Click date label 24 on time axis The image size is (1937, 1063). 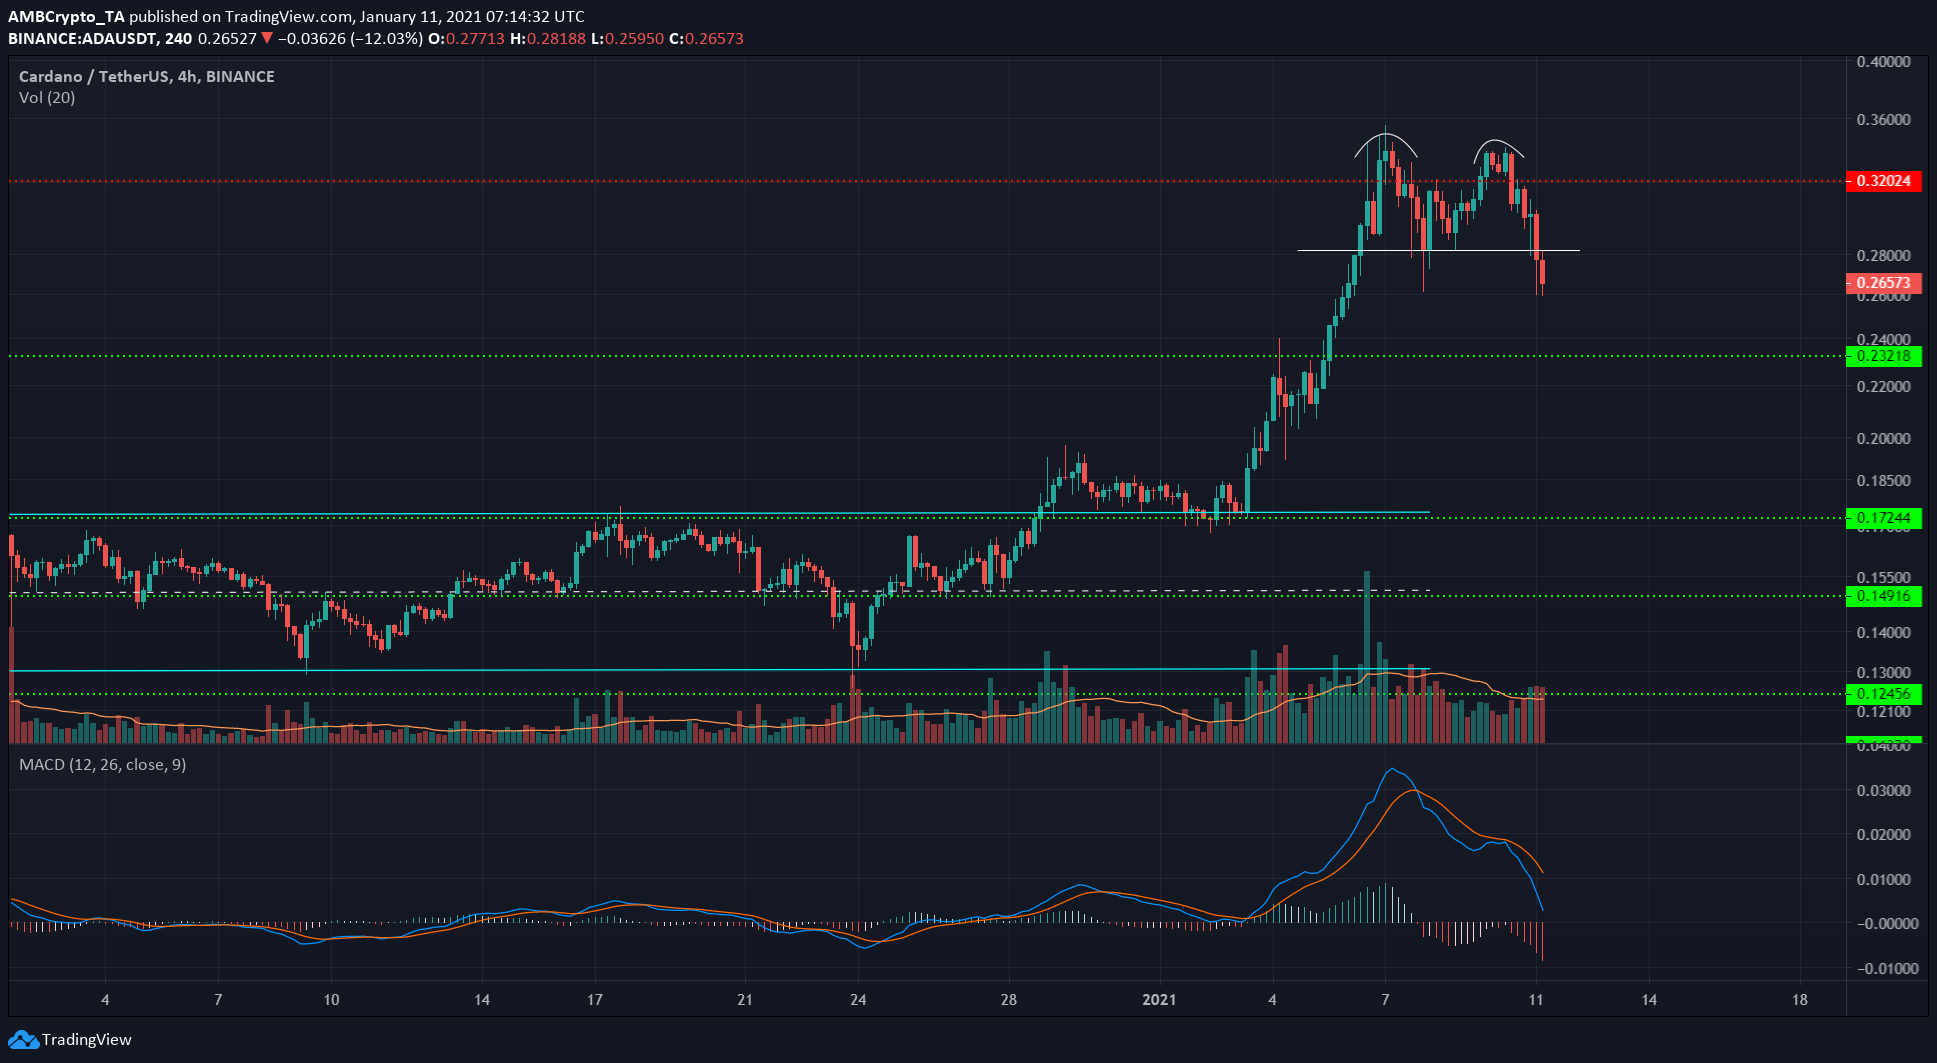[x=858, y=999]
